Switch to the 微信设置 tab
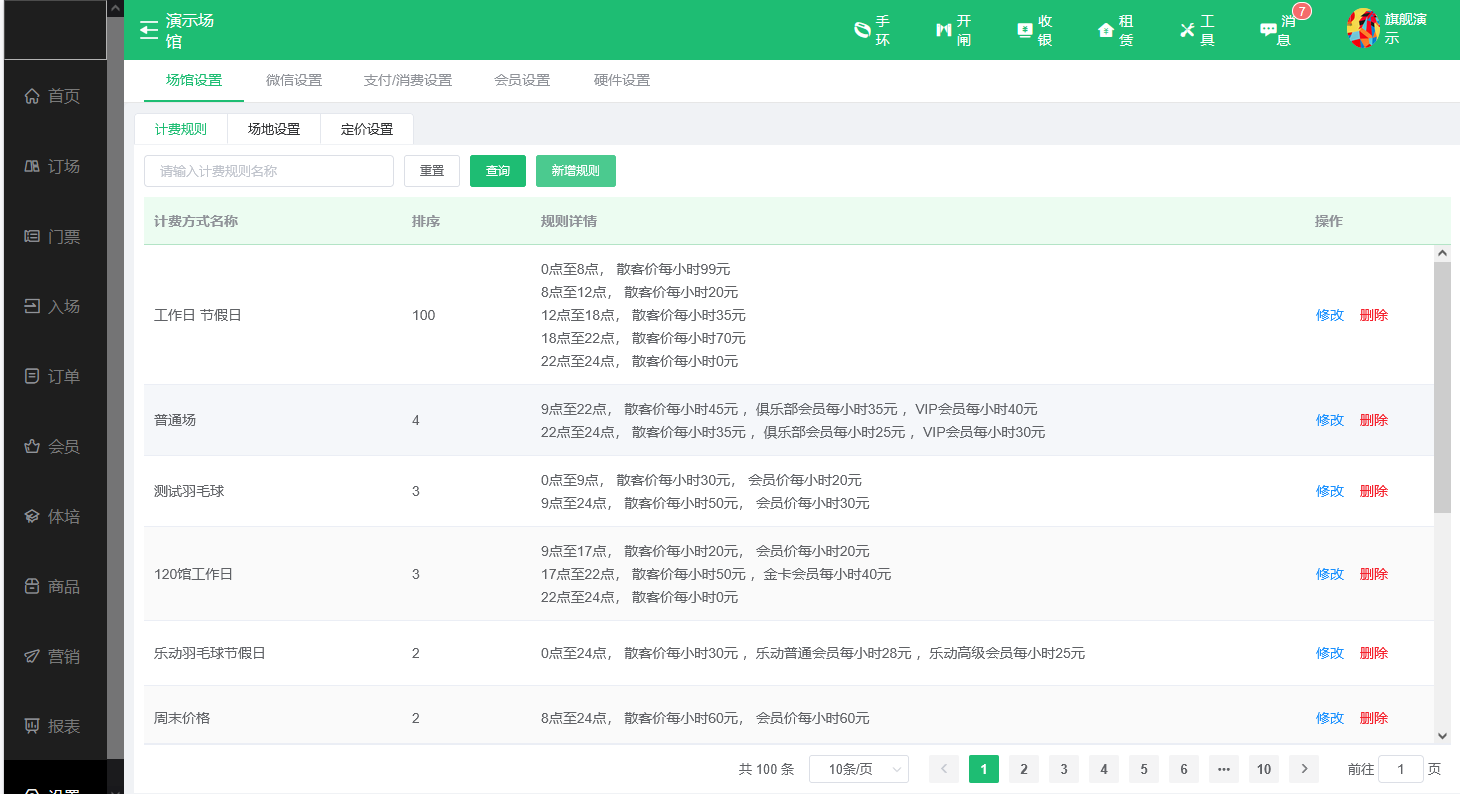 294,80
